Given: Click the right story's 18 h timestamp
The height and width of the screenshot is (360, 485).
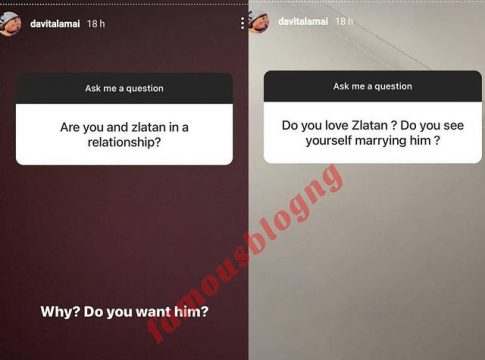Looking at the screenshot, I should click(x=344, y=21).
